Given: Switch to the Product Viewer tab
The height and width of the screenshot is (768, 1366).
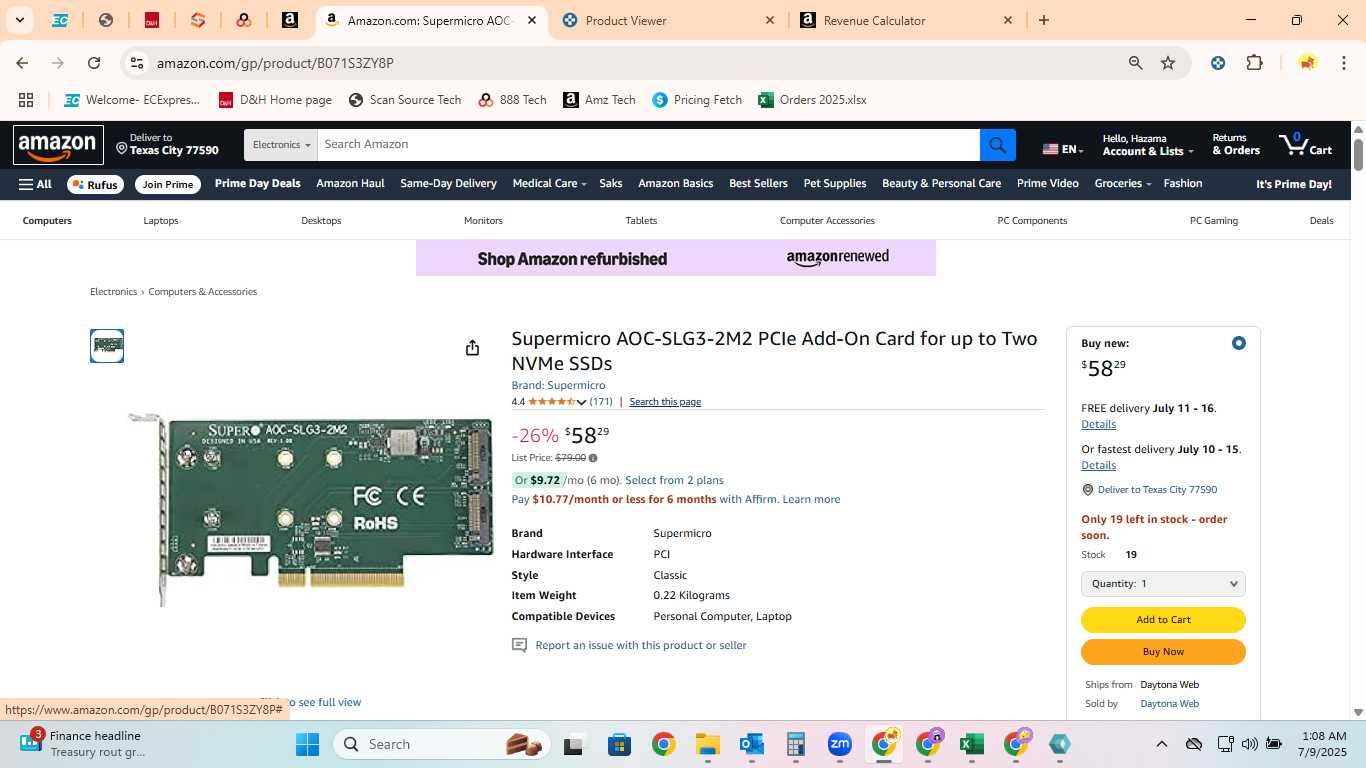Looking at the screenshot, I should [x=668, y=20].
